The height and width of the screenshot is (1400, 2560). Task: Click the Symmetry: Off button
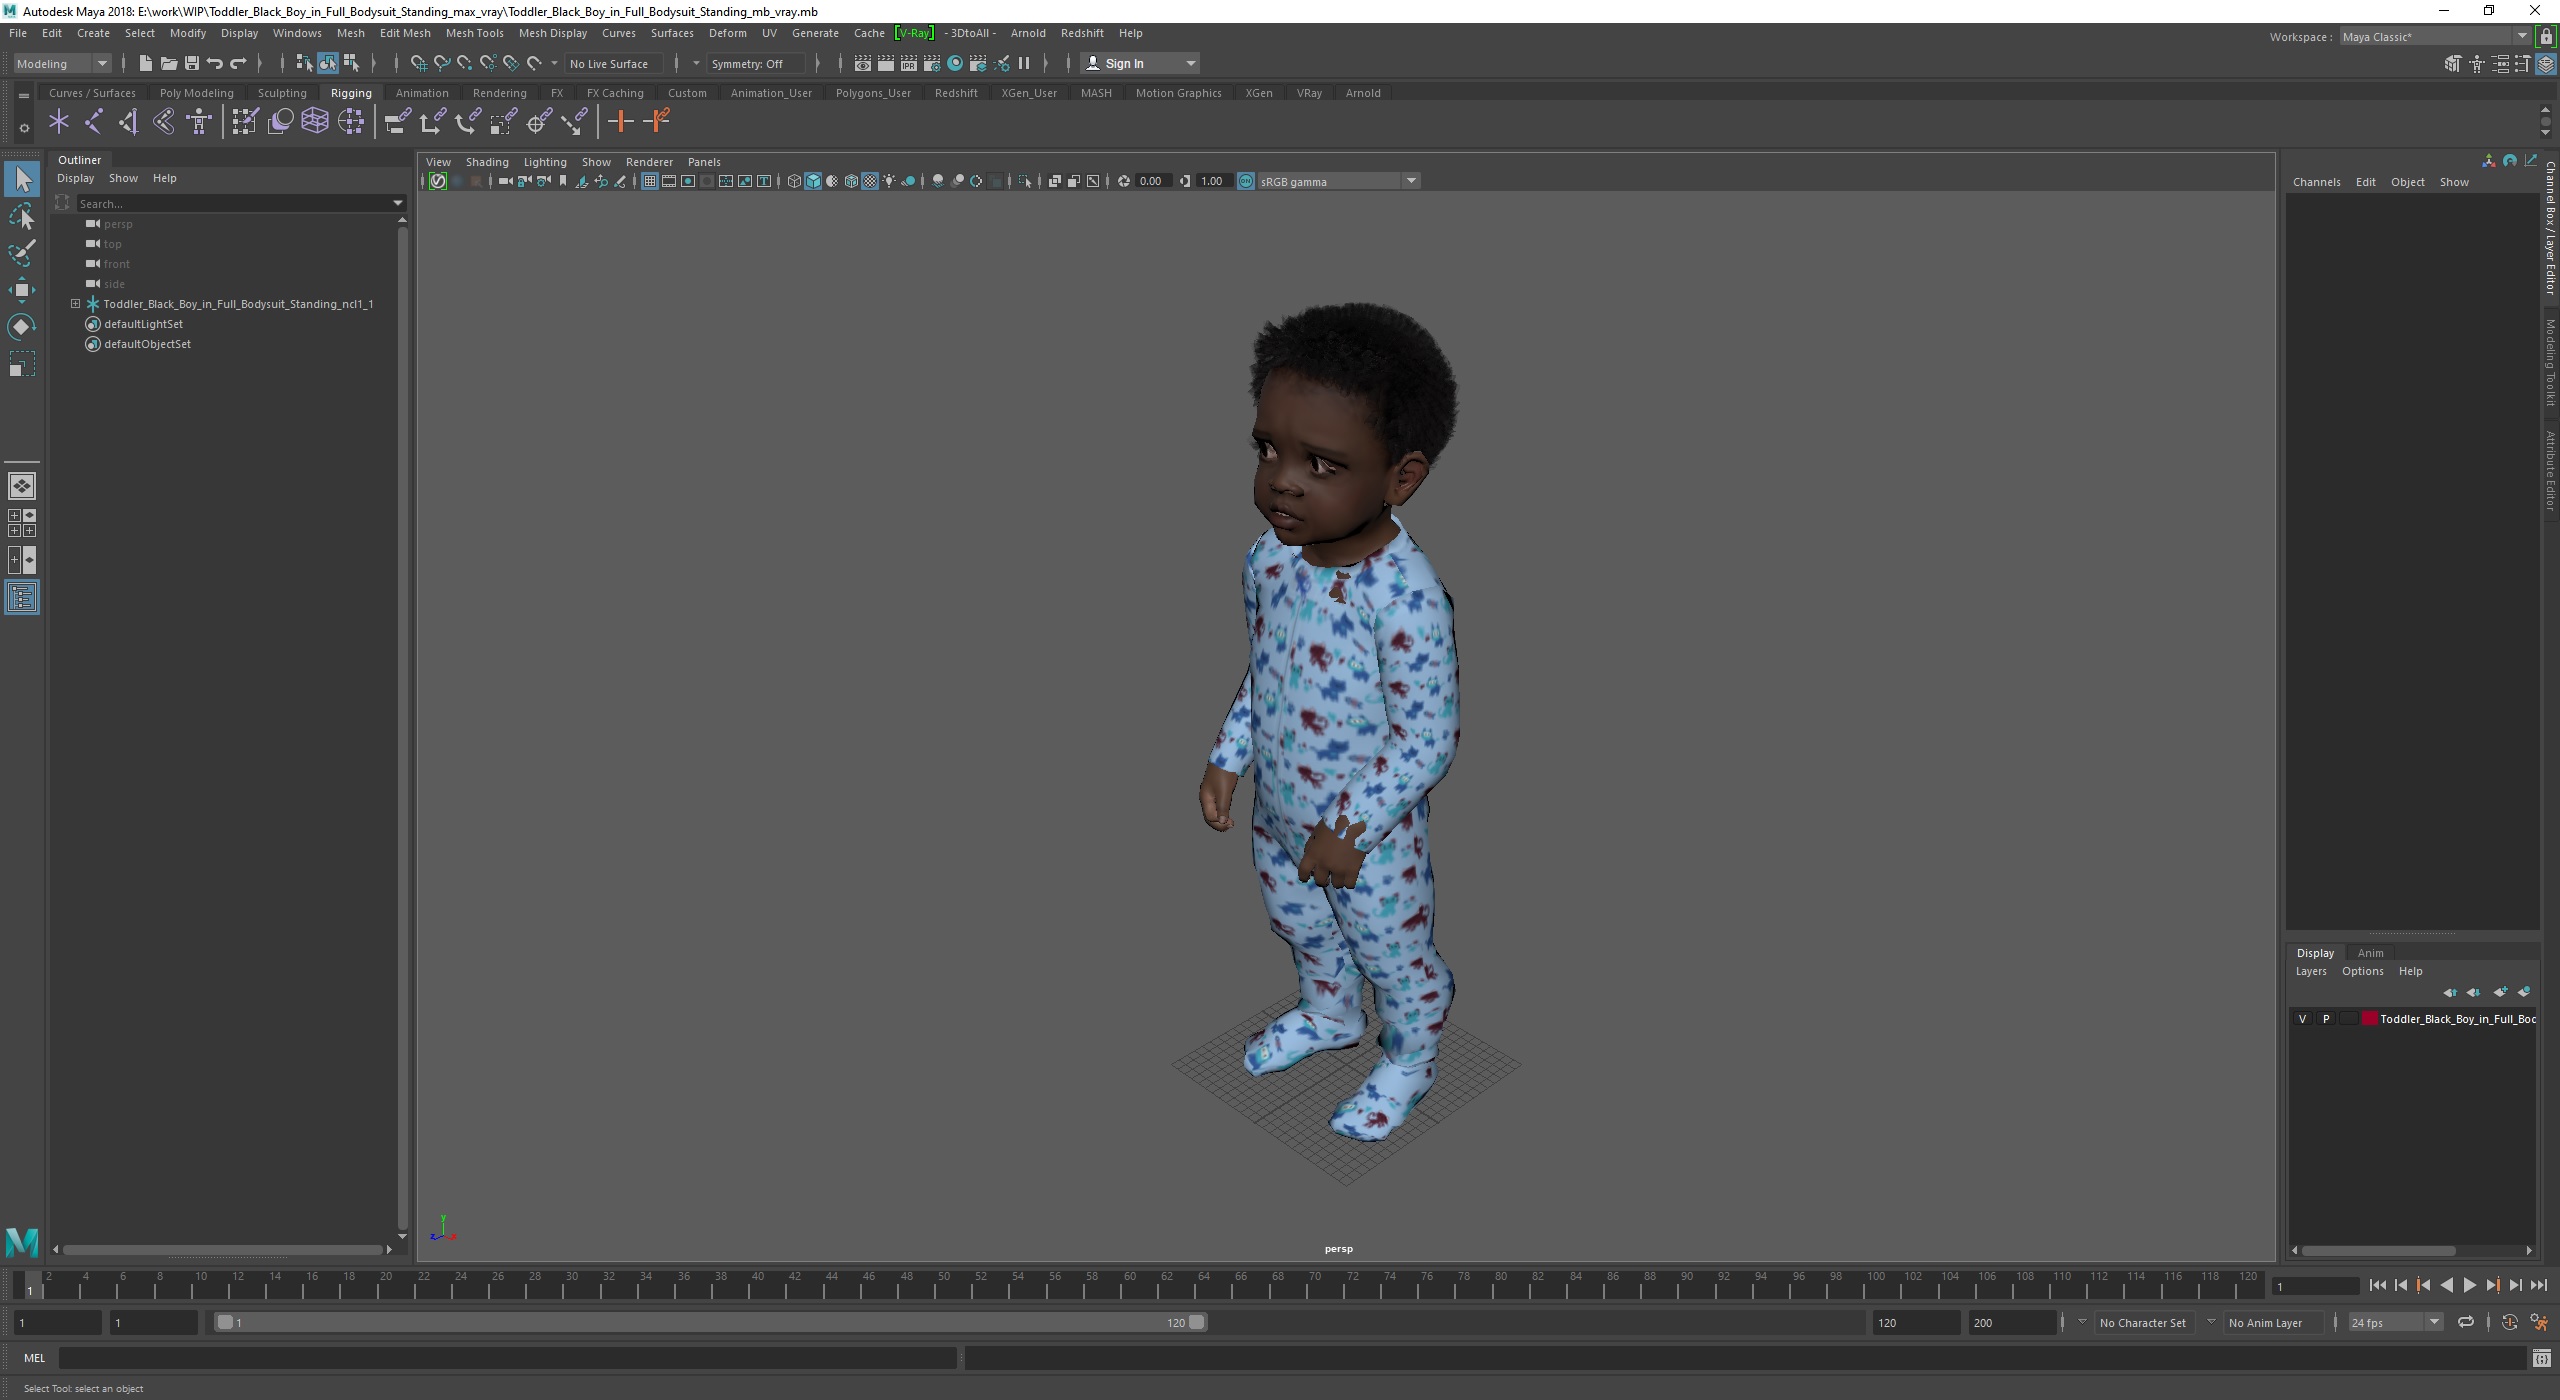tap(755, 63)
